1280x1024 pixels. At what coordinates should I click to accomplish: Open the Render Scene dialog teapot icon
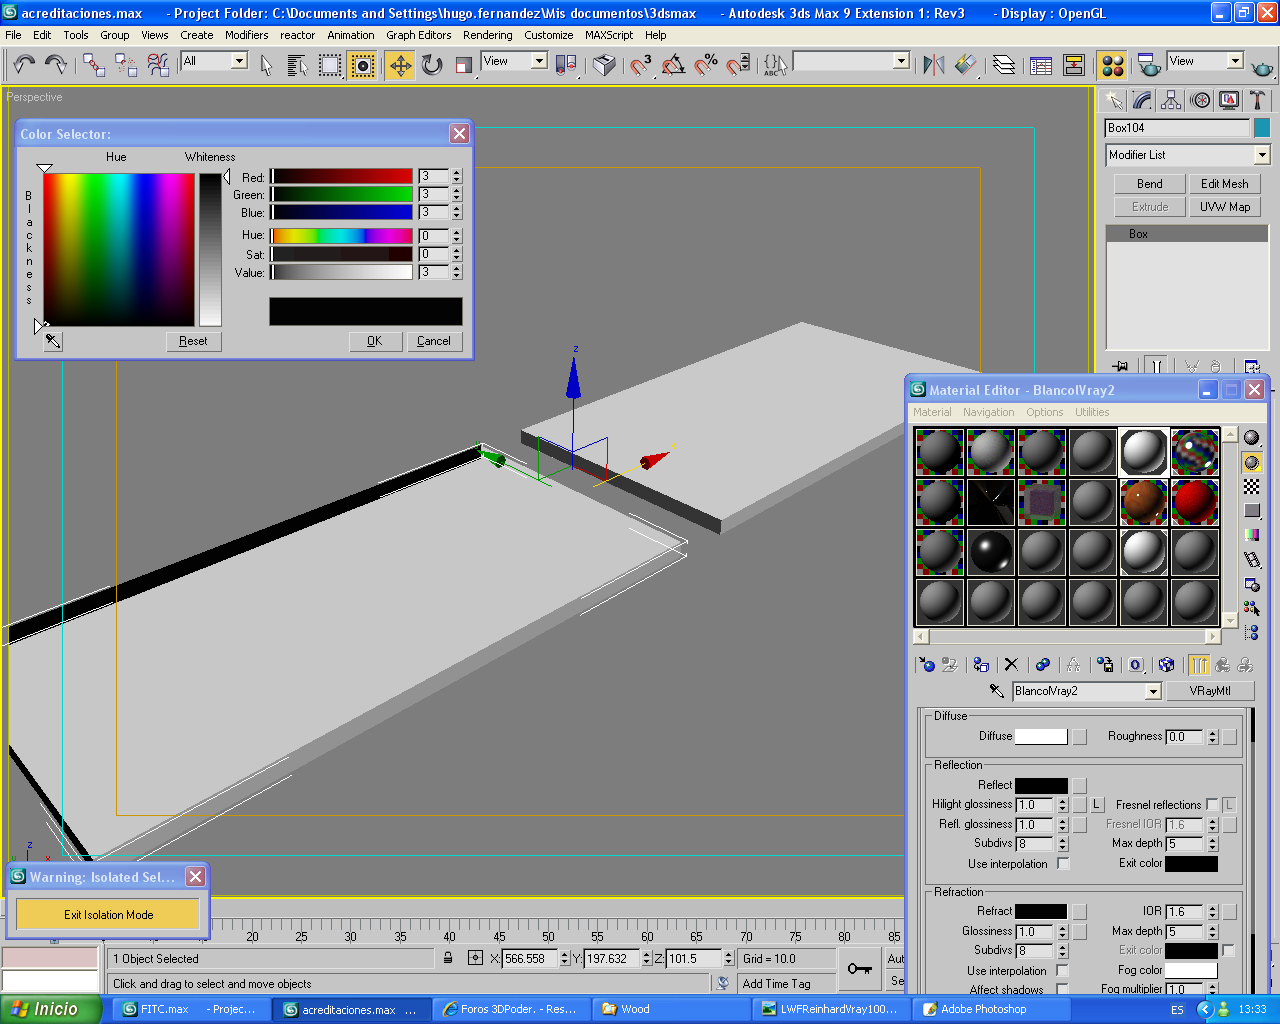pos(1149,65)
